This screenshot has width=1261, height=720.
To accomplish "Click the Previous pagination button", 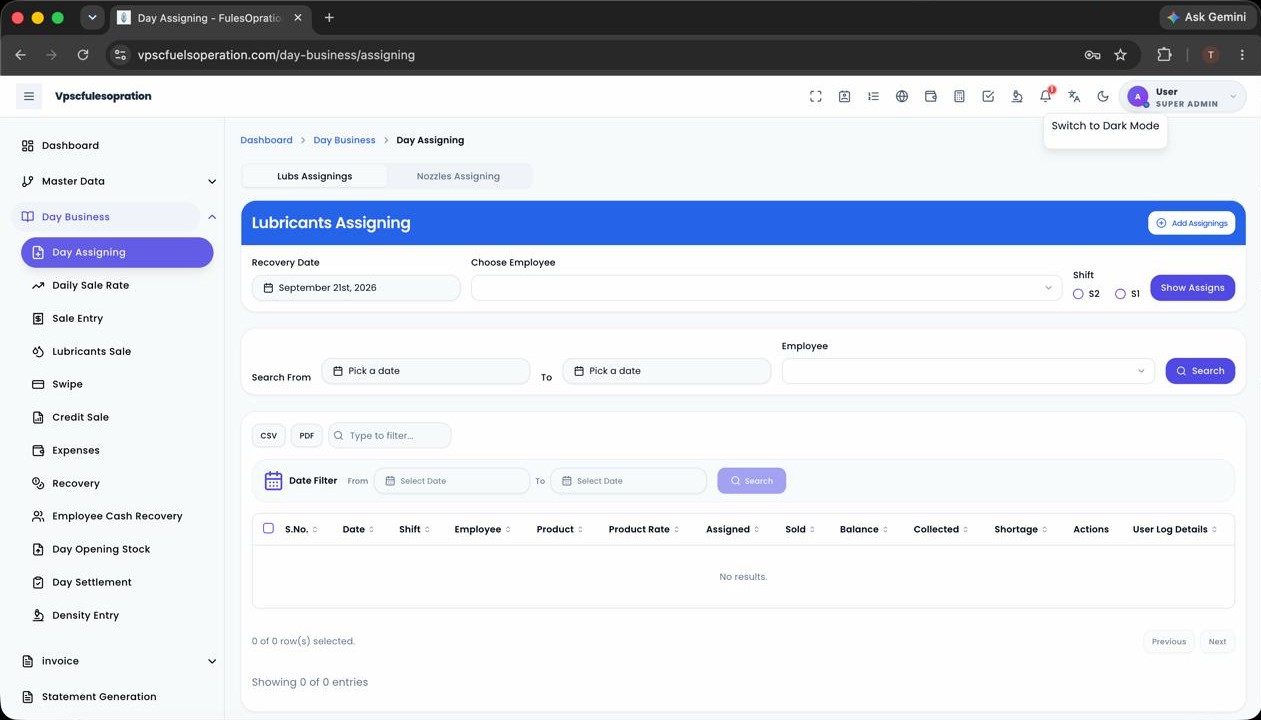I will [x=1168, y=642].
